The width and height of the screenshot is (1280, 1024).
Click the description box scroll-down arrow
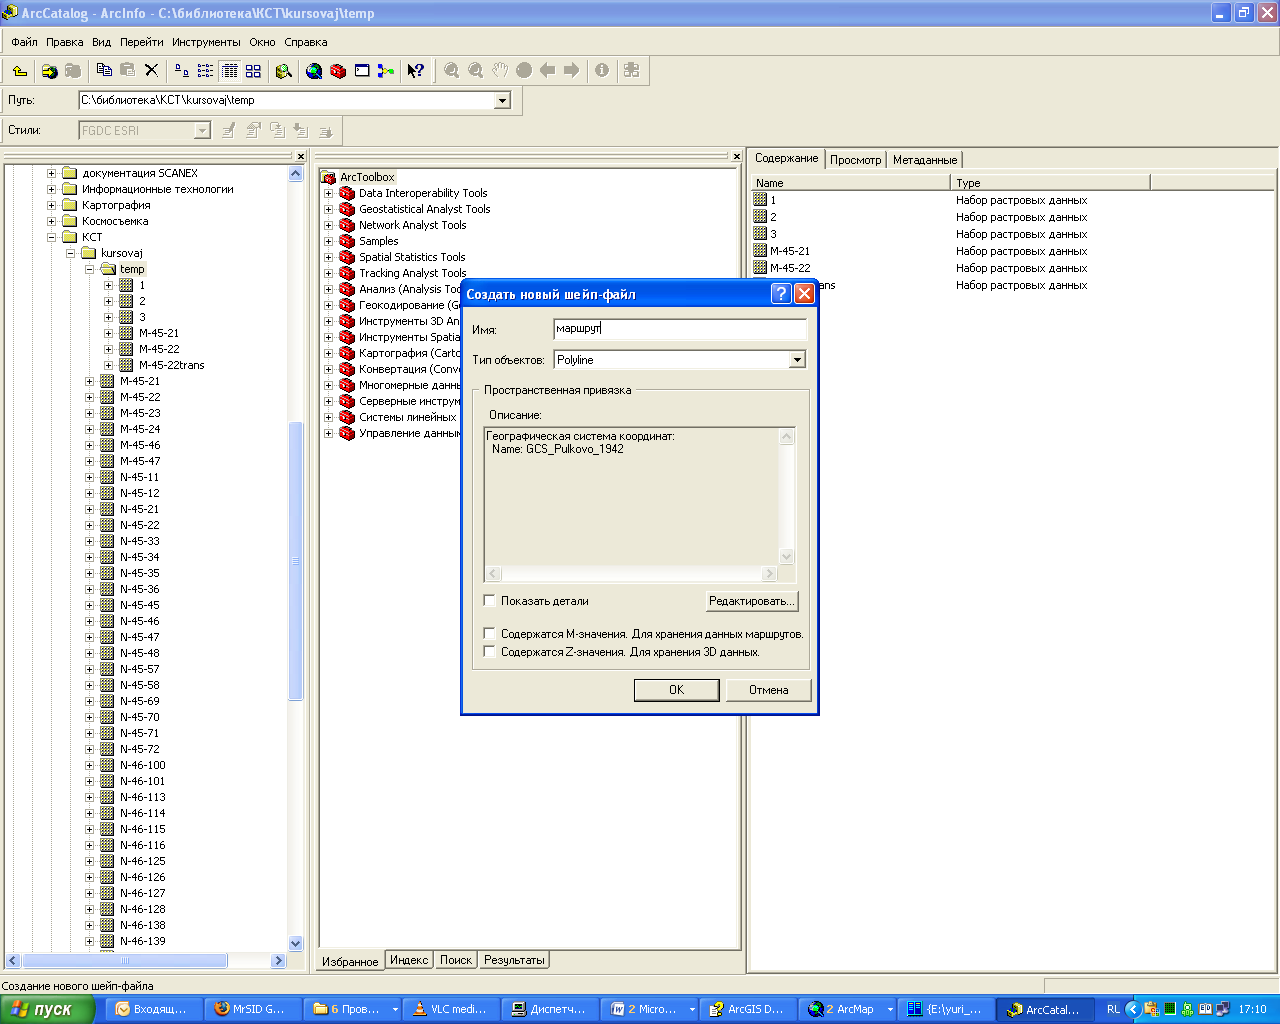point(786,557)
